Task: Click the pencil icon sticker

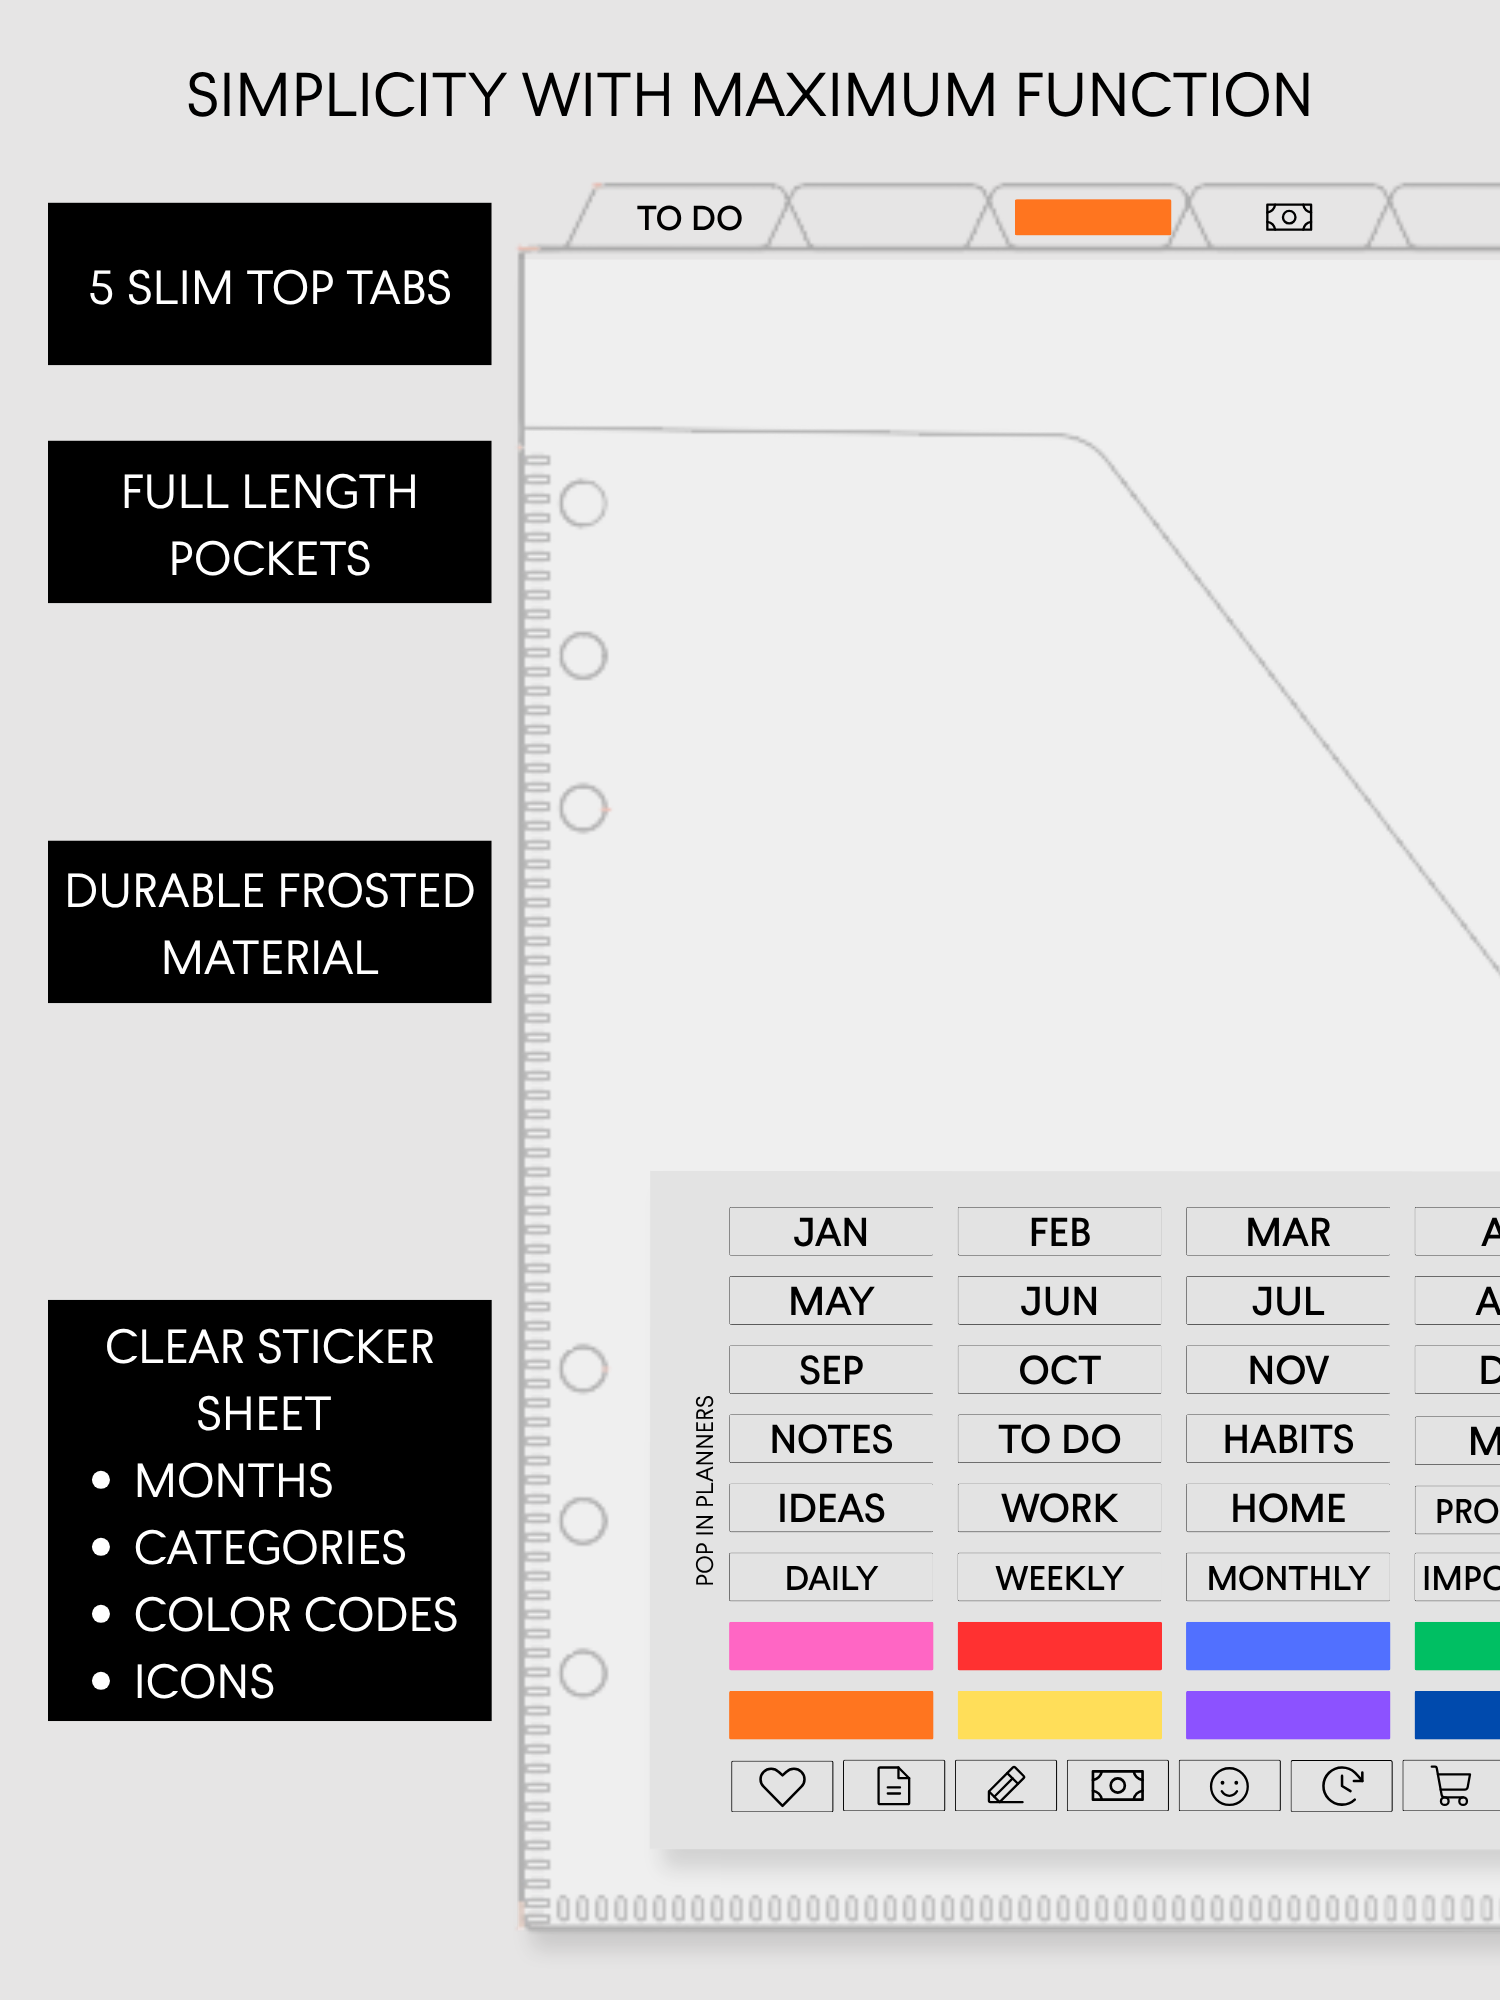Action: (1006, 1786)
